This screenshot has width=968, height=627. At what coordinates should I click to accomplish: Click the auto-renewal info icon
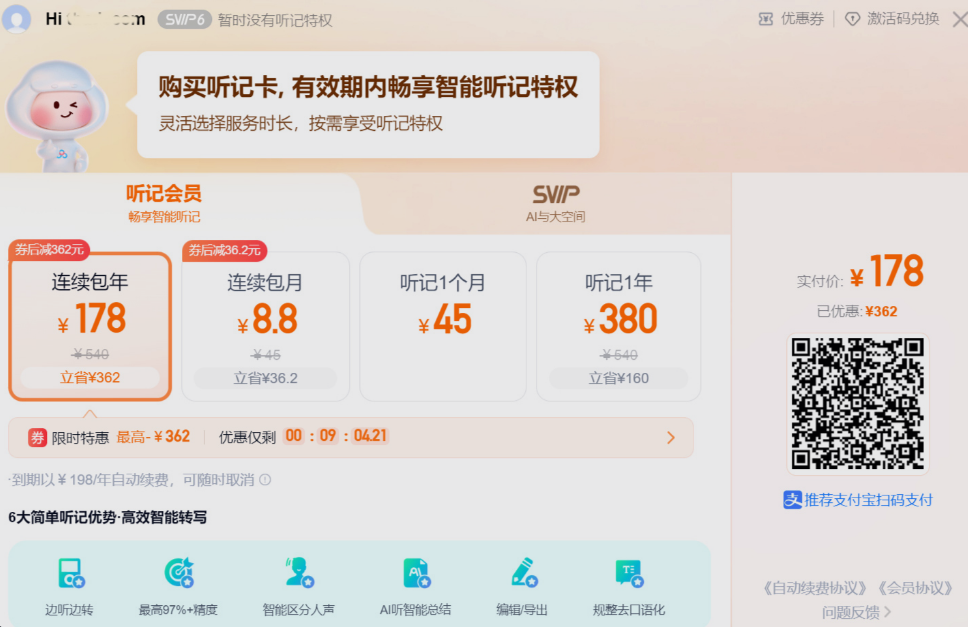coord(265,480)
